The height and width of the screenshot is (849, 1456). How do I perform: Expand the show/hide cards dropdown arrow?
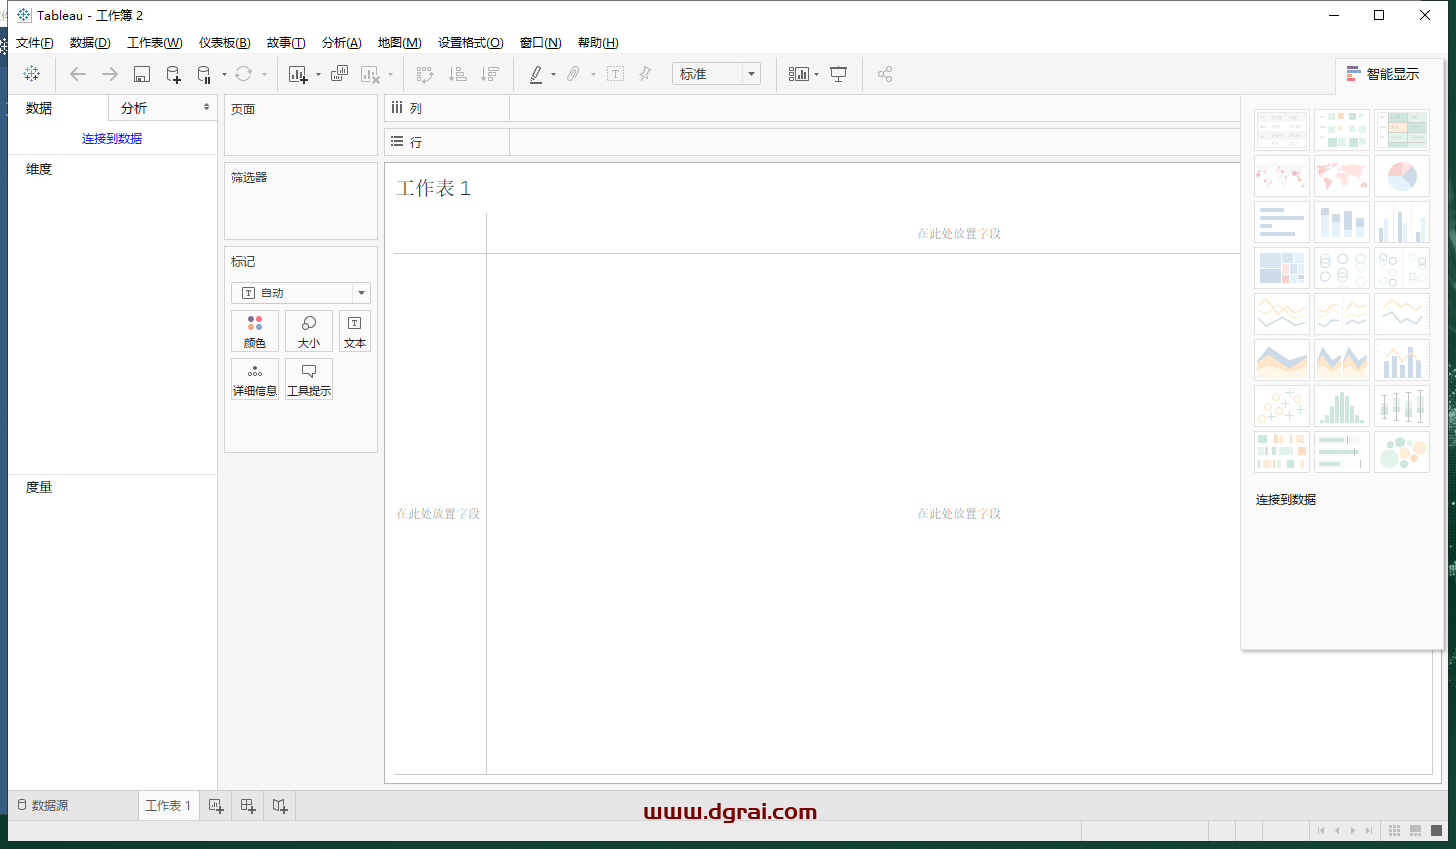click(816, 74)
